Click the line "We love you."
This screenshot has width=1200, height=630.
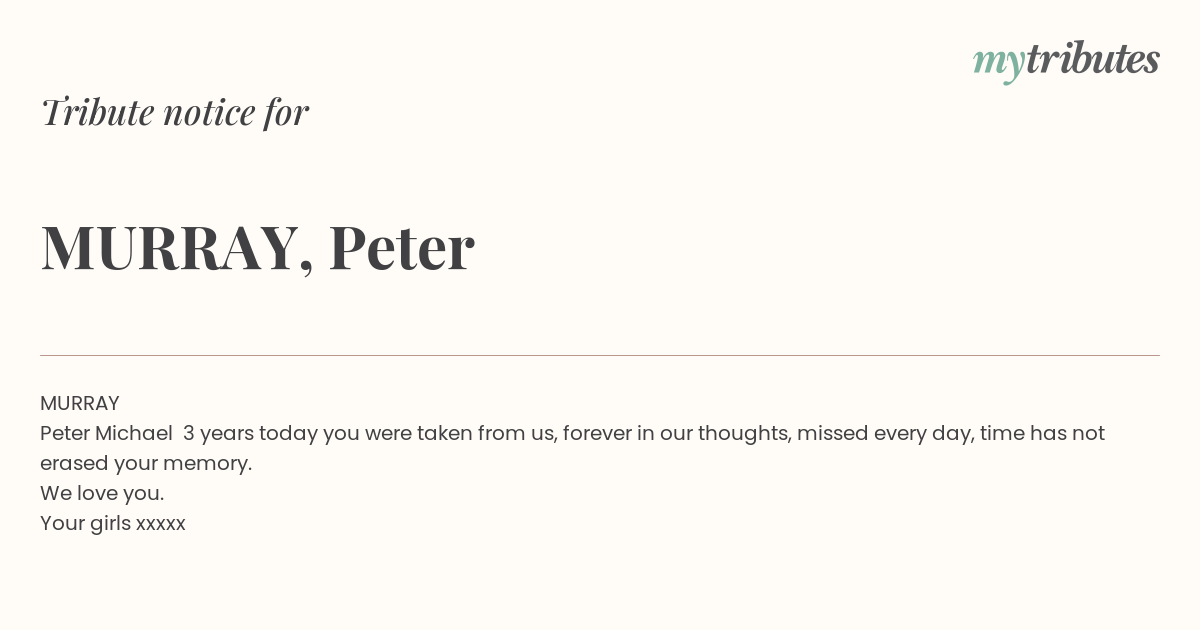pos(102,493)
